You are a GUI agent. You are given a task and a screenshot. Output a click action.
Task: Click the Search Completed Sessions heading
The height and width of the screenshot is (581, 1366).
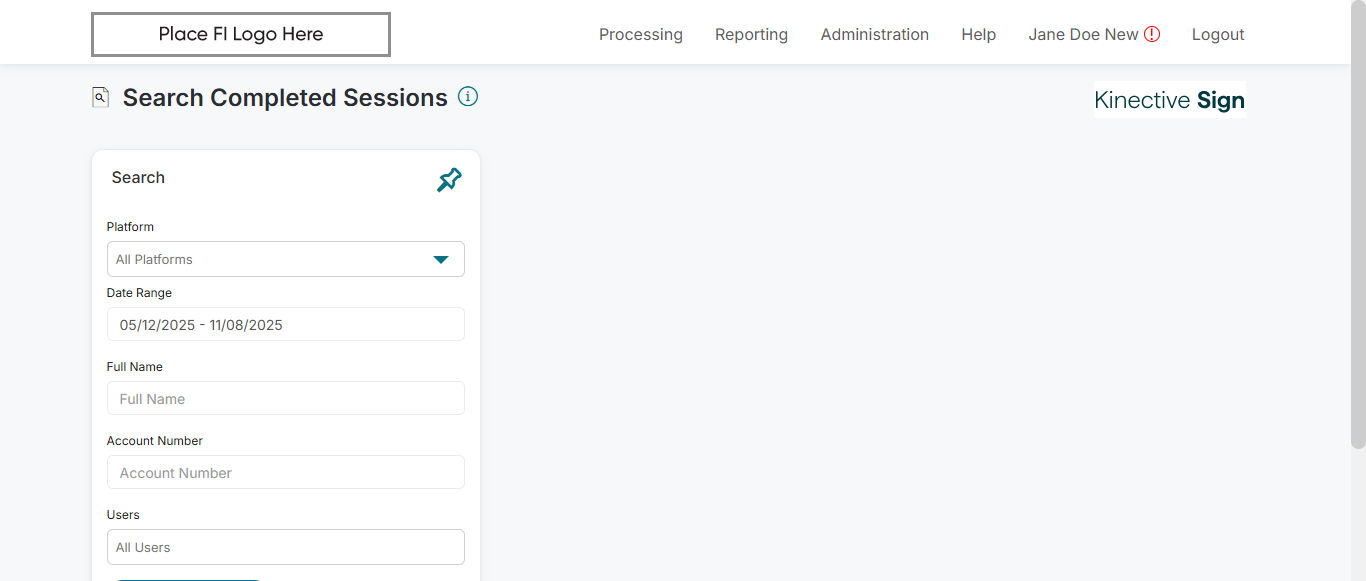[285, 98]
